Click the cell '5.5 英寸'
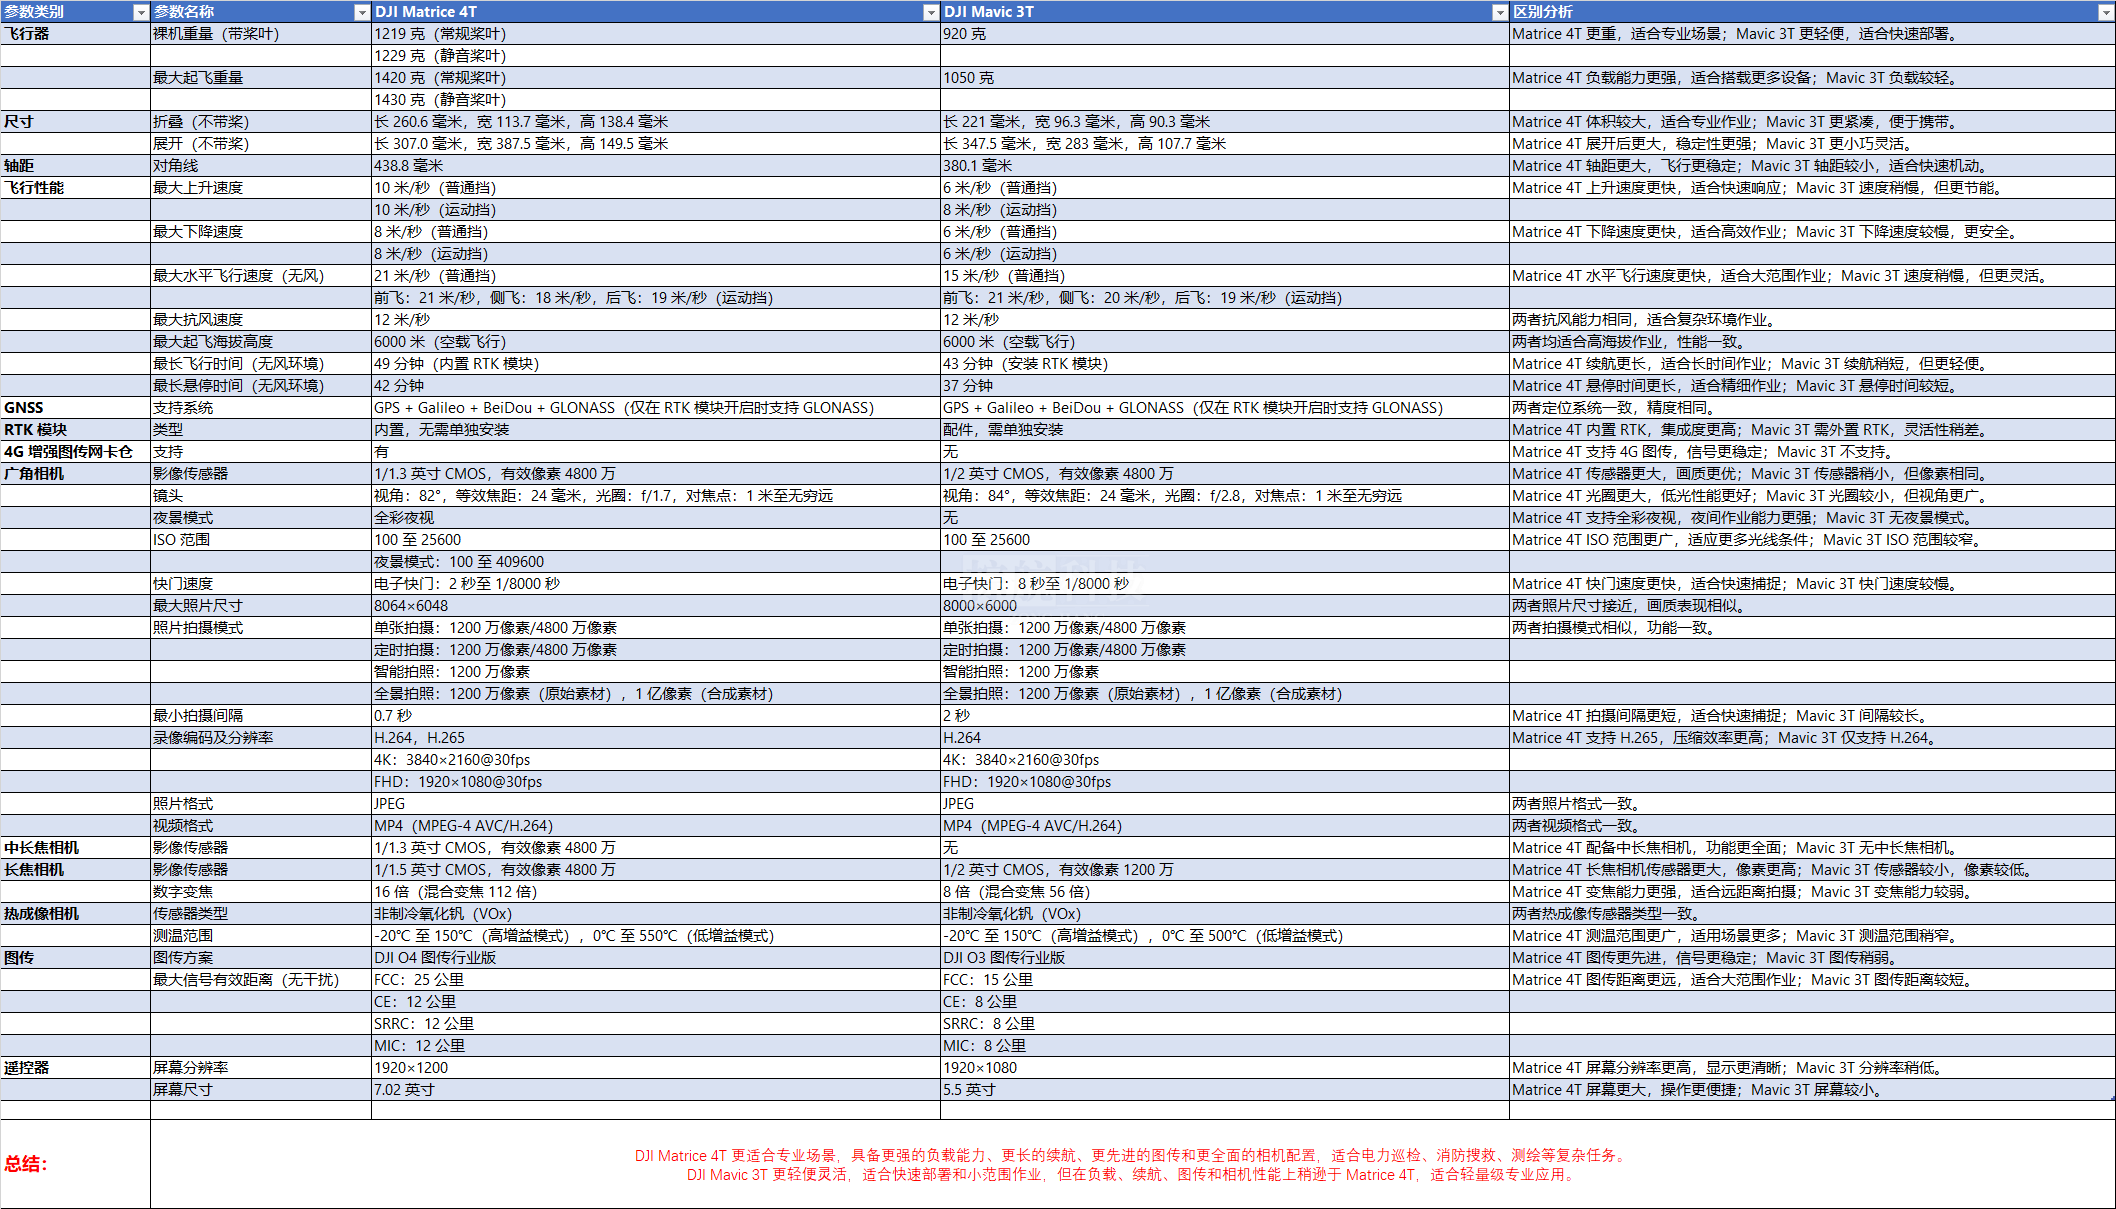 (1224, 1090)
